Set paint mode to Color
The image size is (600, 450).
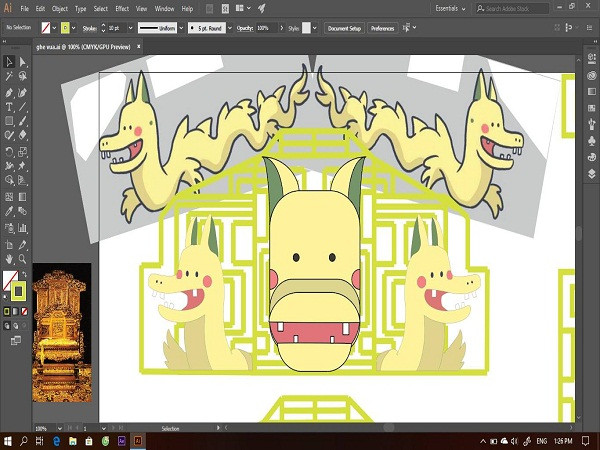coord(7,311)
